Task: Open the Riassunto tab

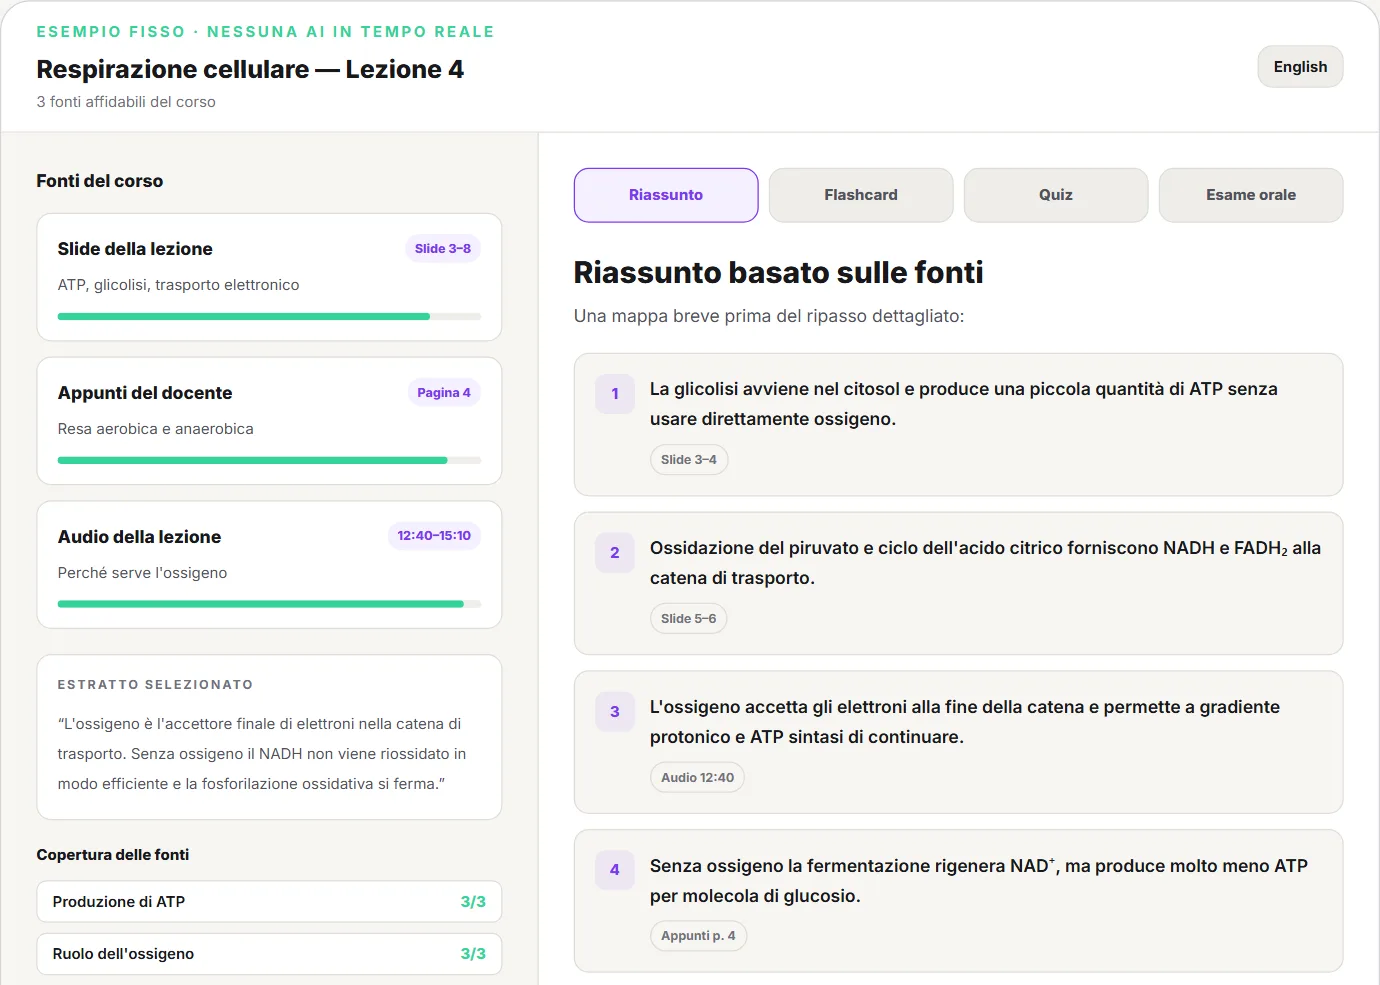Action: tap(666, 195)
